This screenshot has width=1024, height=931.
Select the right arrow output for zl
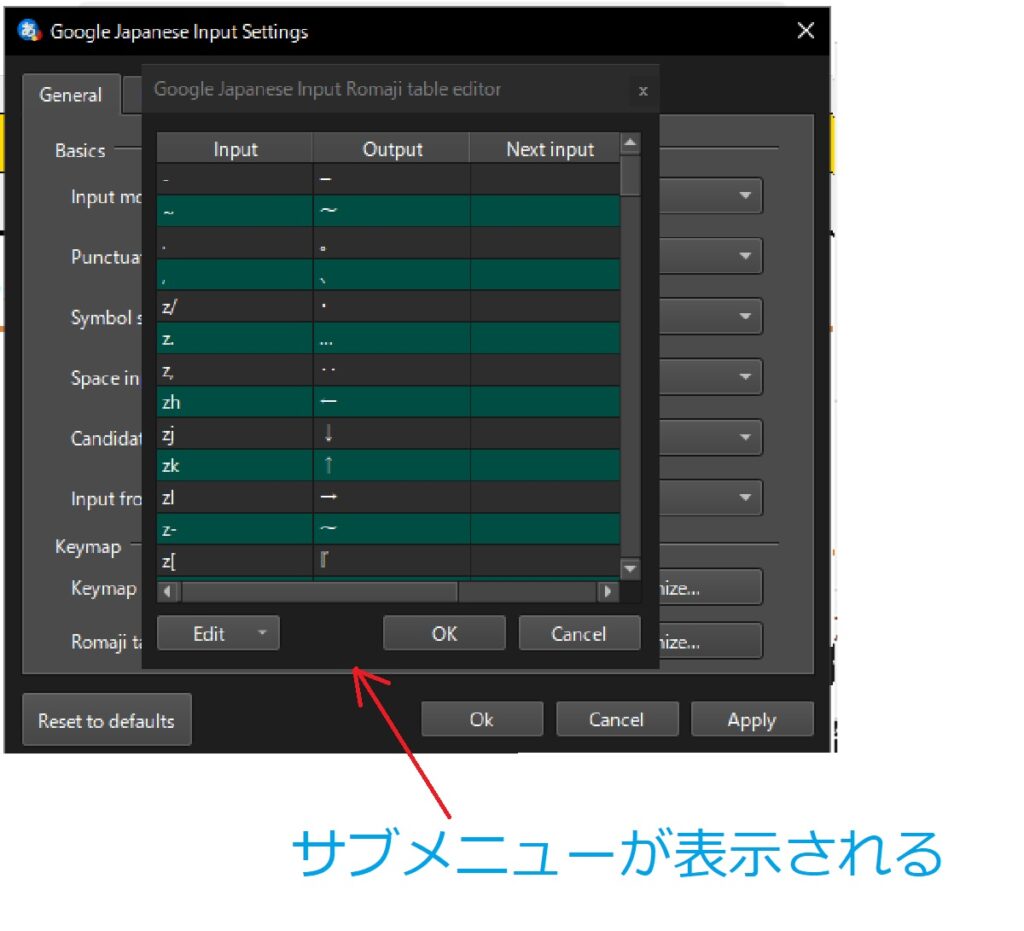(x=392, y=498)
